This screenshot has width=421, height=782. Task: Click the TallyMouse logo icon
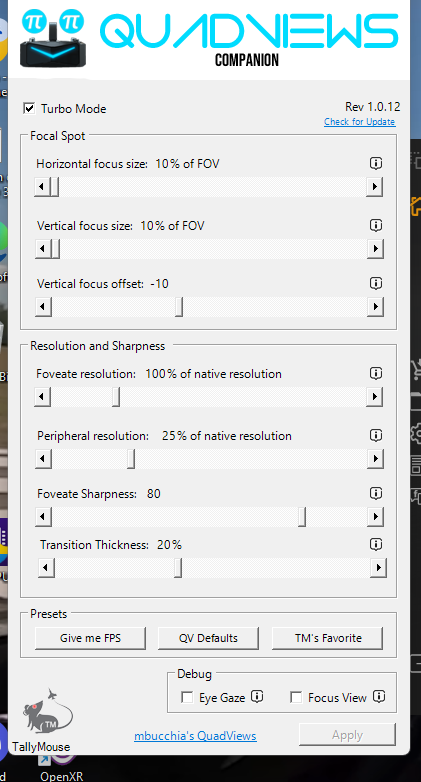pos(47,712)
